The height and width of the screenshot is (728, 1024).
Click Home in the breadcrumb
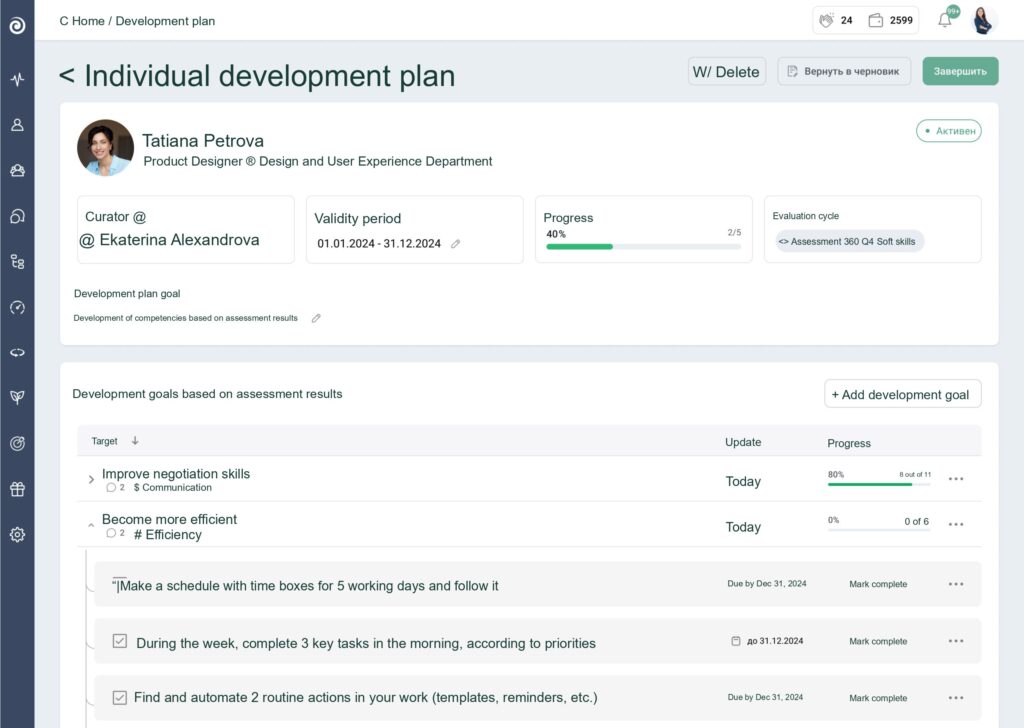click(x=88, y=21)
